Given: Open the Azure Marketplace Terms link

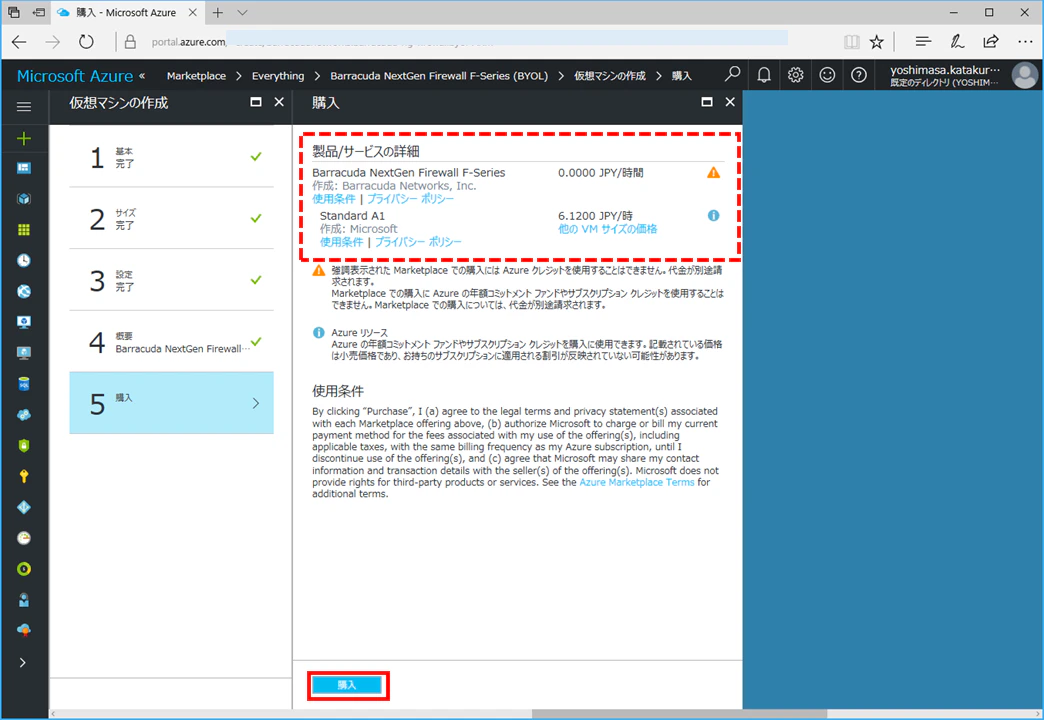Looking at the screenshot, I should point(637,482).
